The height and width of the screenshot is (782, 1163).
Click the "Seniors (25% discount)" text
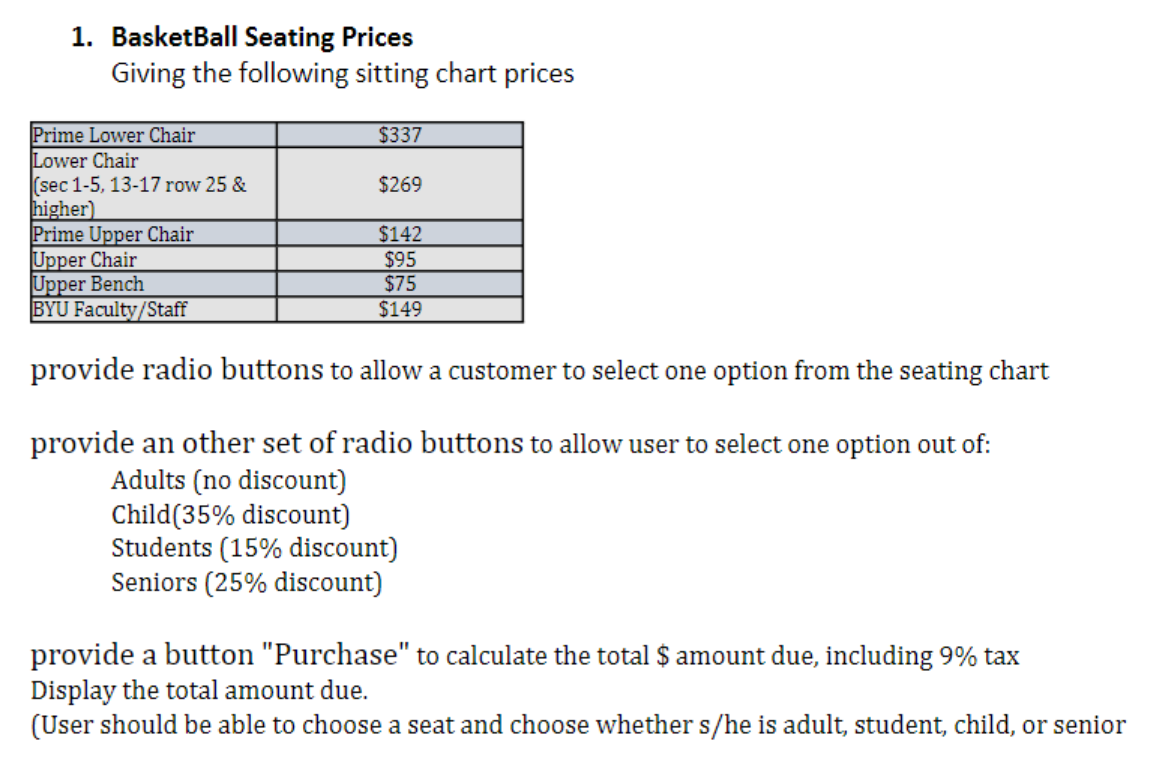(246, 582)
